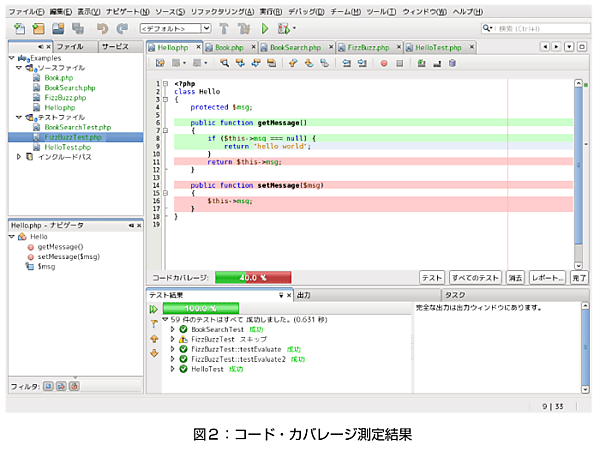Toggle the third filter button in navigator

click(74, 385)
